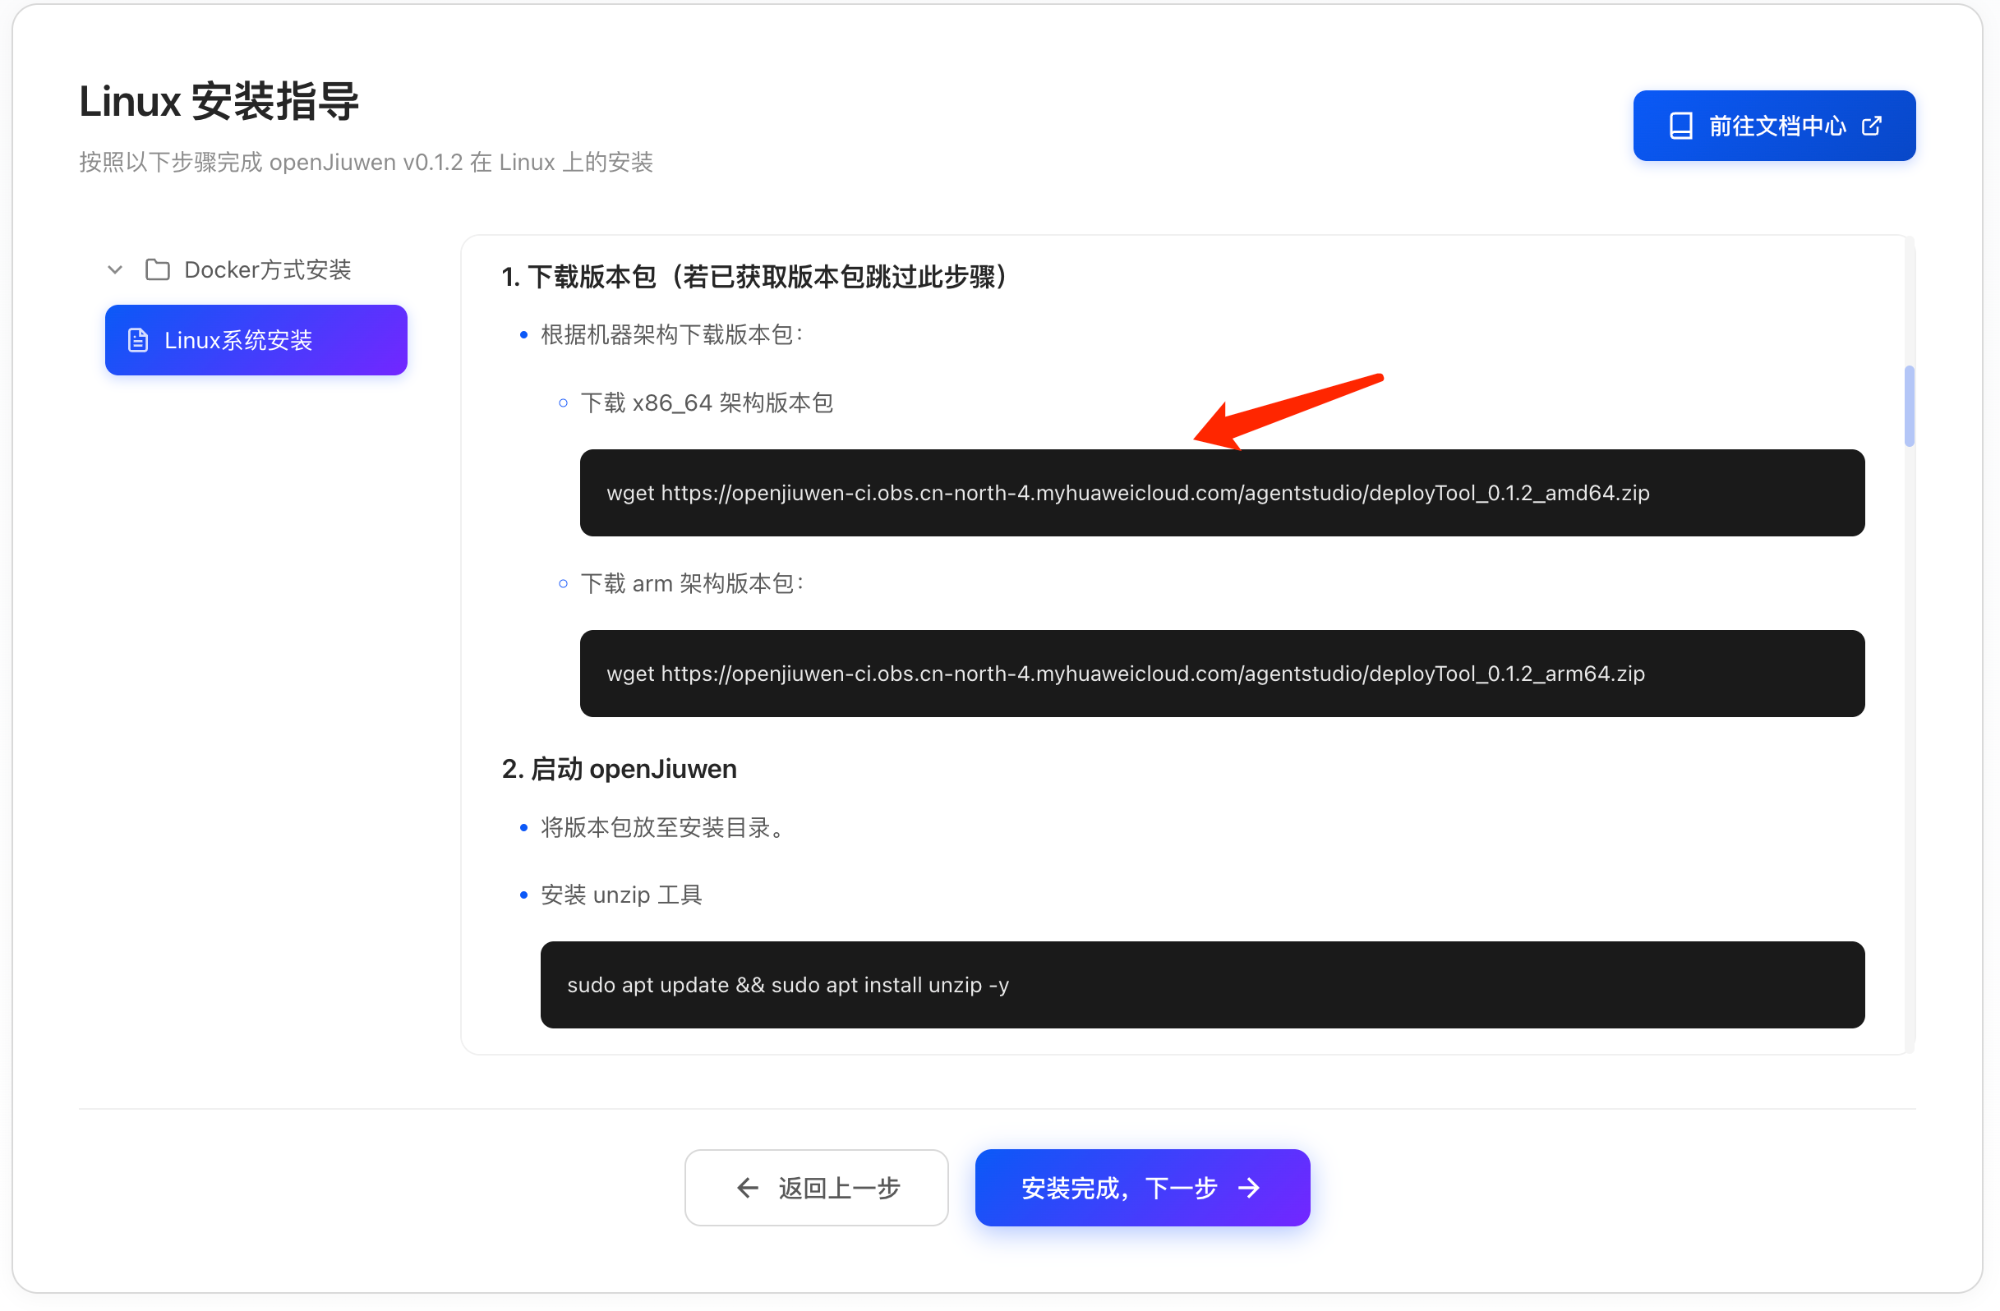The height and width of the screenshot is (1311, 2000).
Task: Click the heading 2. 启动 openJiuwen
Action: [619, 769]
